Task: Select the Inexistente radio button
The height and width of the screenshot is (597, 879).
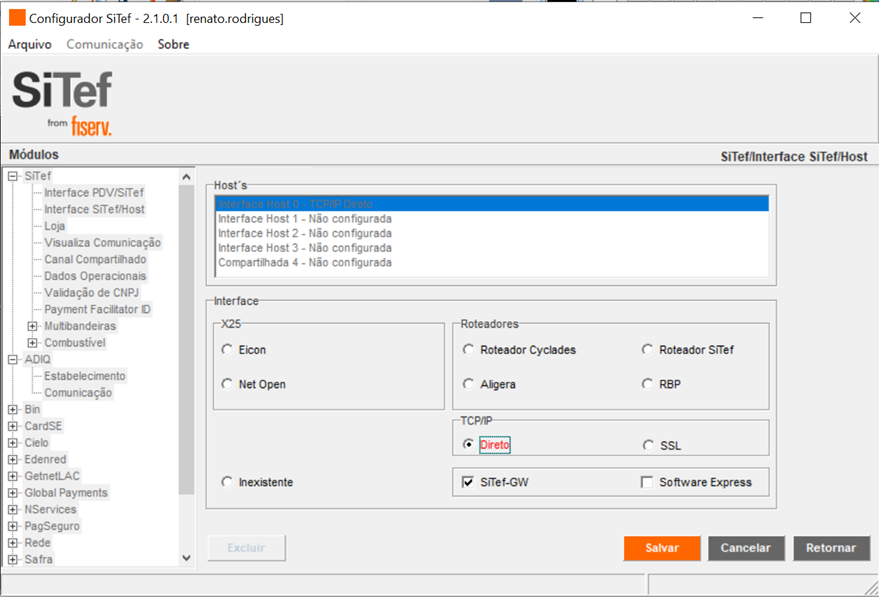Action: point(227,482)
